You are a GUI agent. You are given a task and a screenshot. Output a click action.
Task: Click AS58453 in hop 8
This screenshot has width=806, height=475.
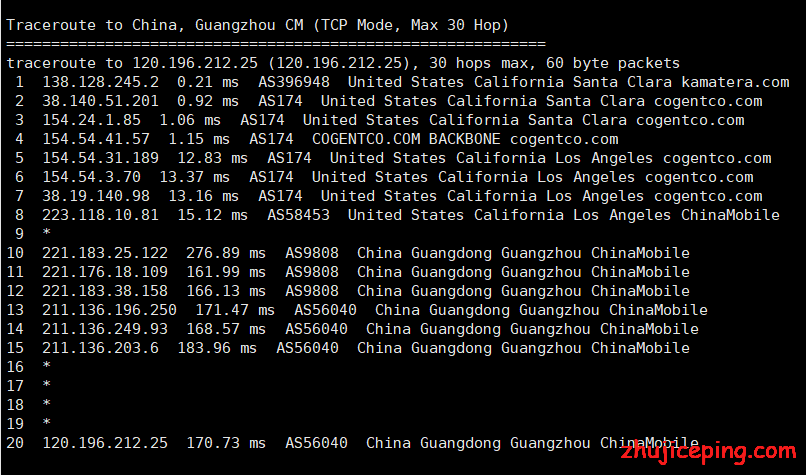click(x=298, y=215)
